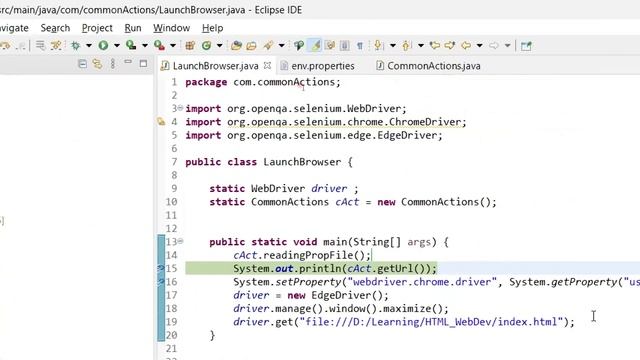Click the warning marker on line 4
This screenshot has height=360, width=640.
(161, 122)
